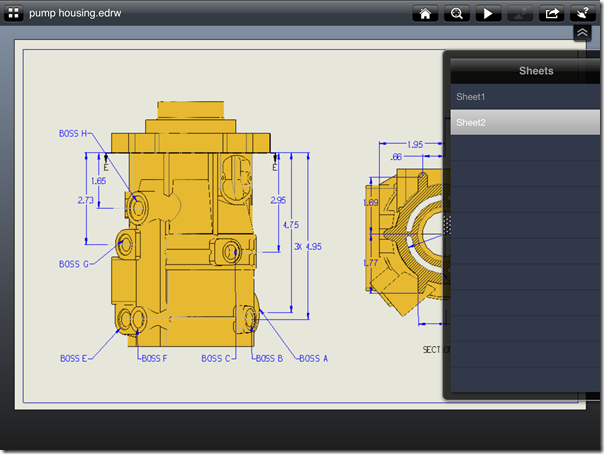
Task: Start the animation with Play button
Action: tap(488, 13)
